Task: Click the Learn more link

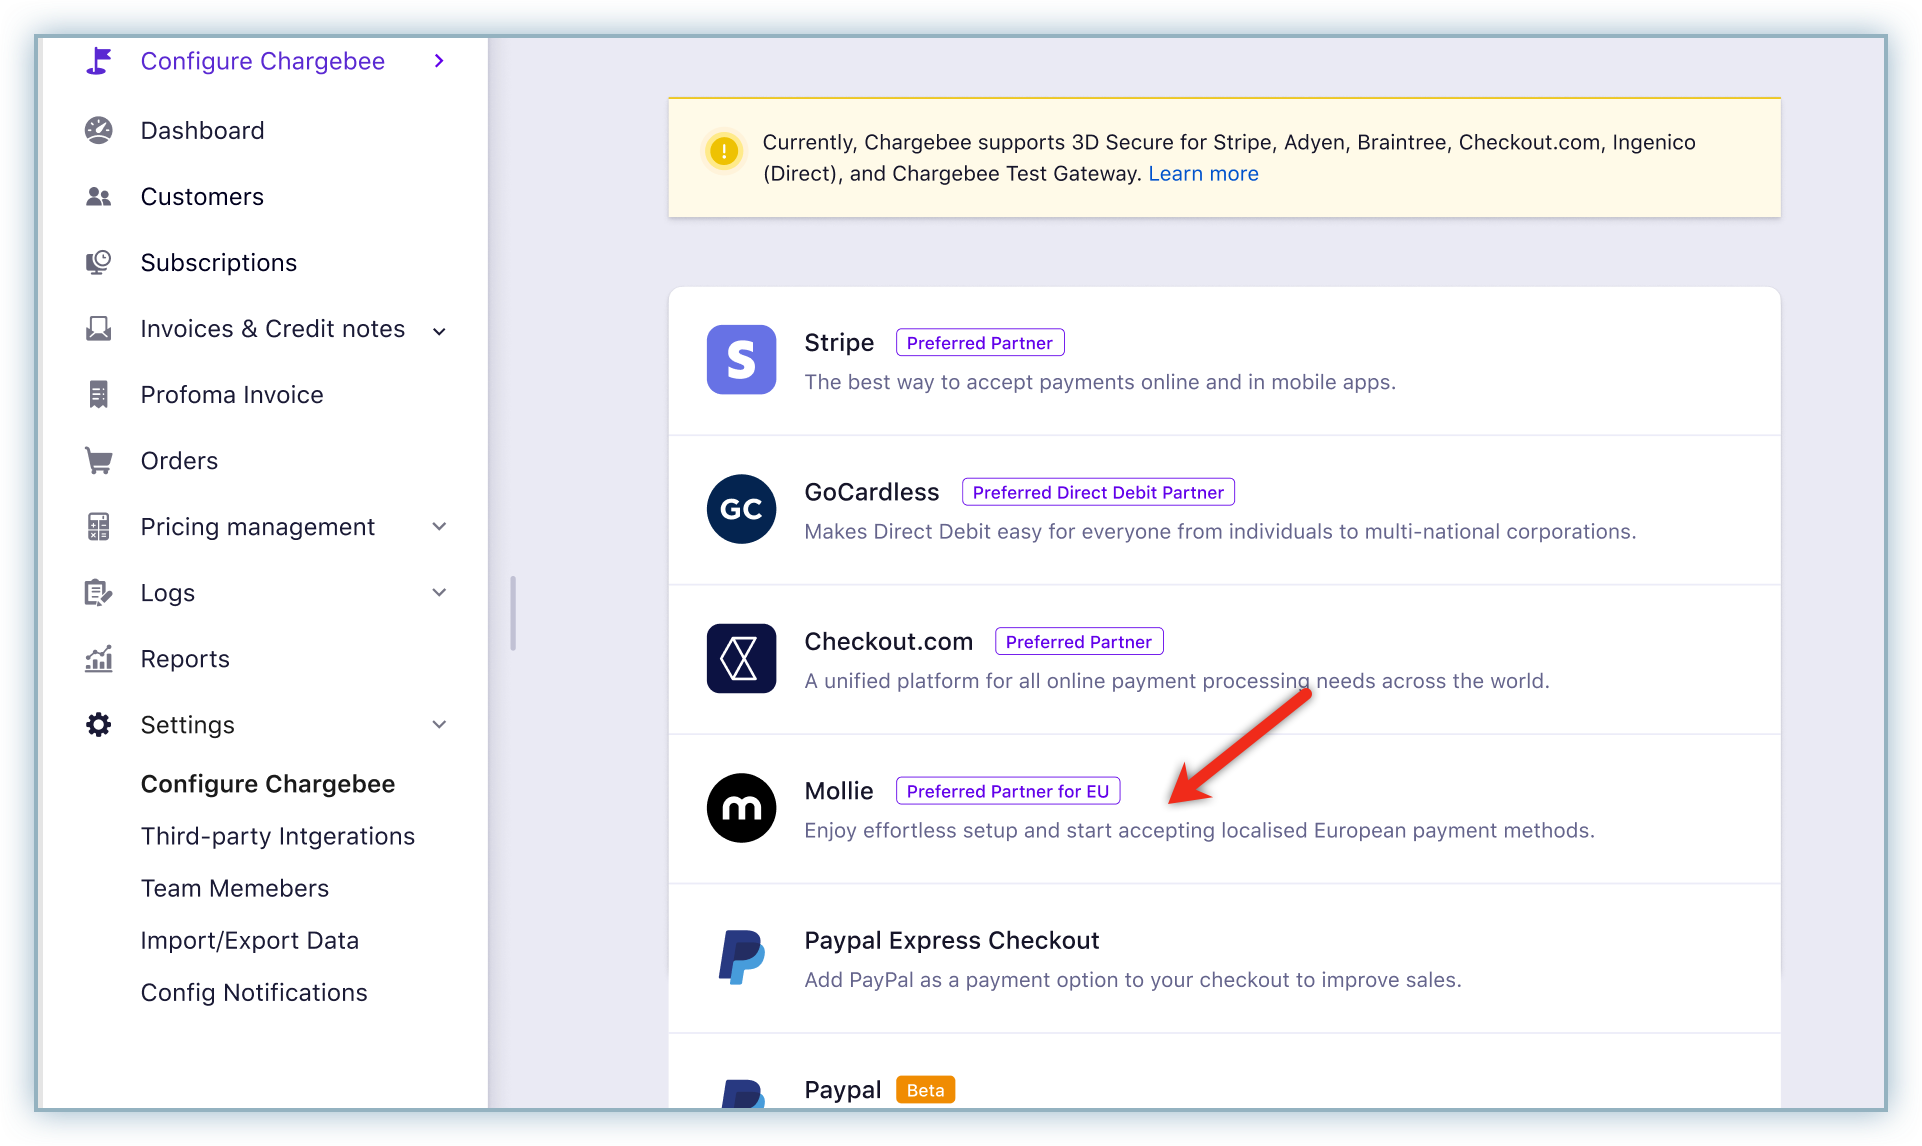Action: (1203, 174)
